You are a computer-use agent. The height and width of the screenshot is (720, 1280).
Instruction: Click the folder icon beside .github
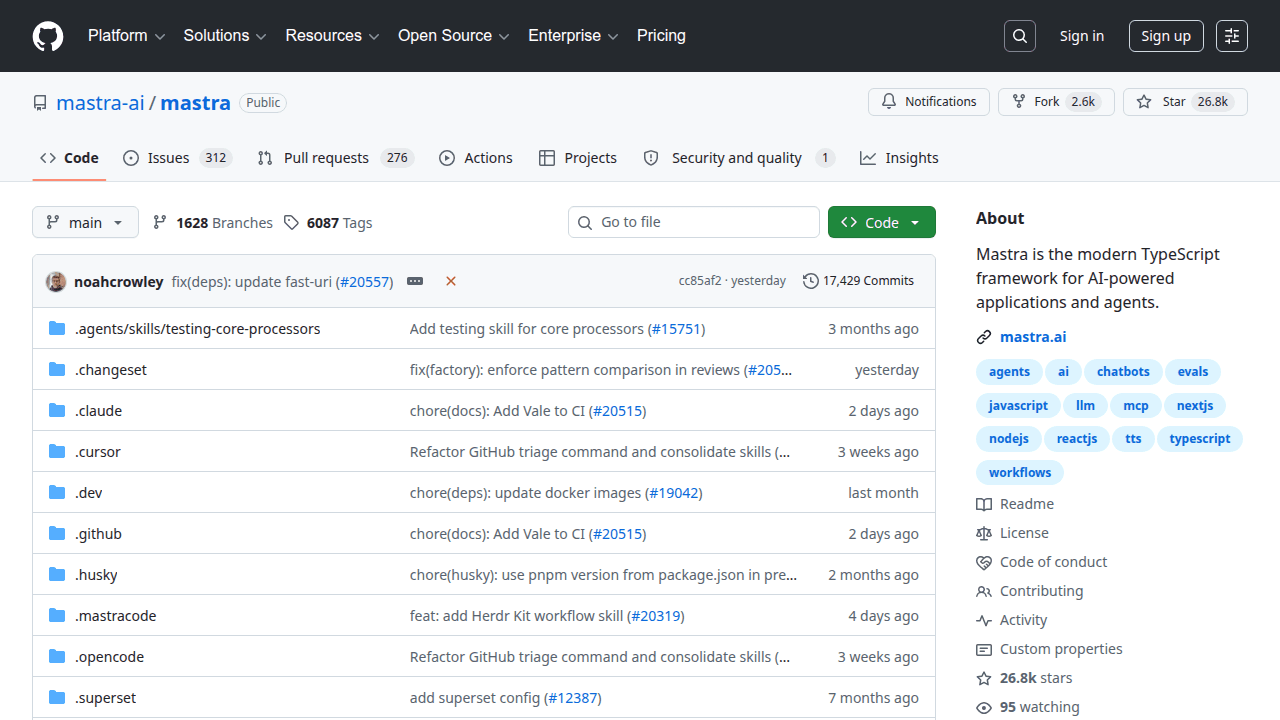57,534
